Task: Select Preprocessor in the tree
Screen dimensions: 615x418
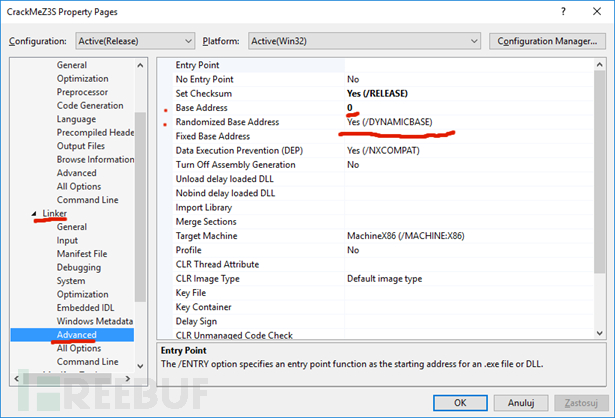Action: tap(82, 92)
